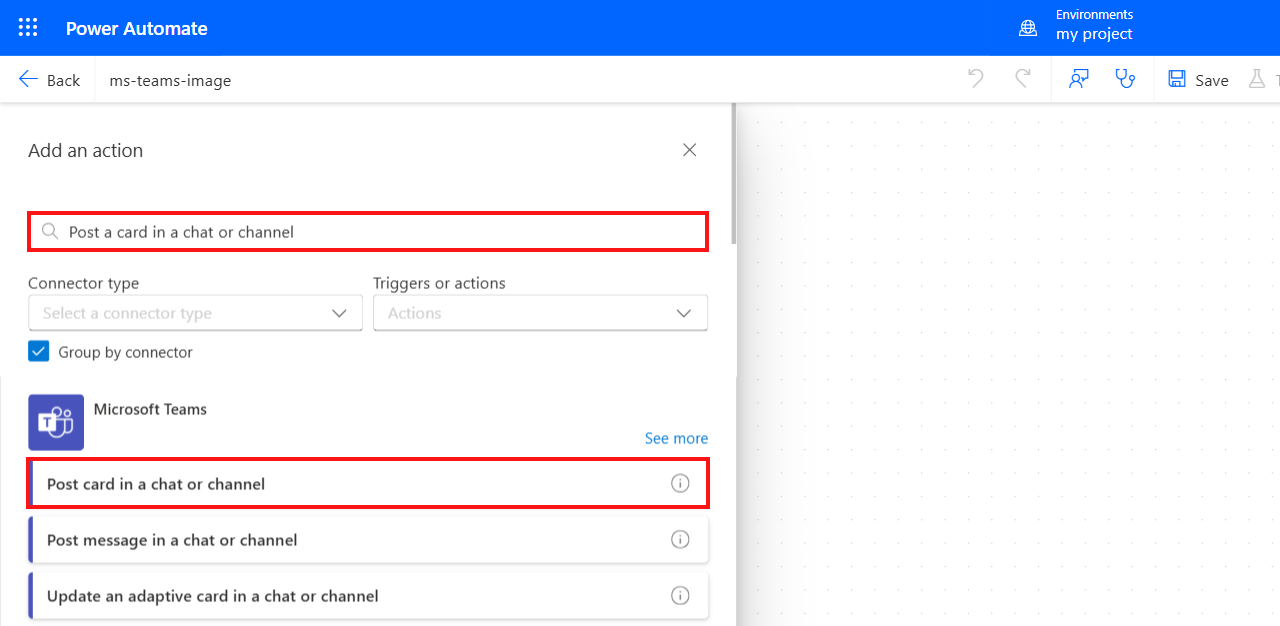Screen dimensions: 1280x626
Task: Go Back using the back arrow
Action: [x=48, y=79]
